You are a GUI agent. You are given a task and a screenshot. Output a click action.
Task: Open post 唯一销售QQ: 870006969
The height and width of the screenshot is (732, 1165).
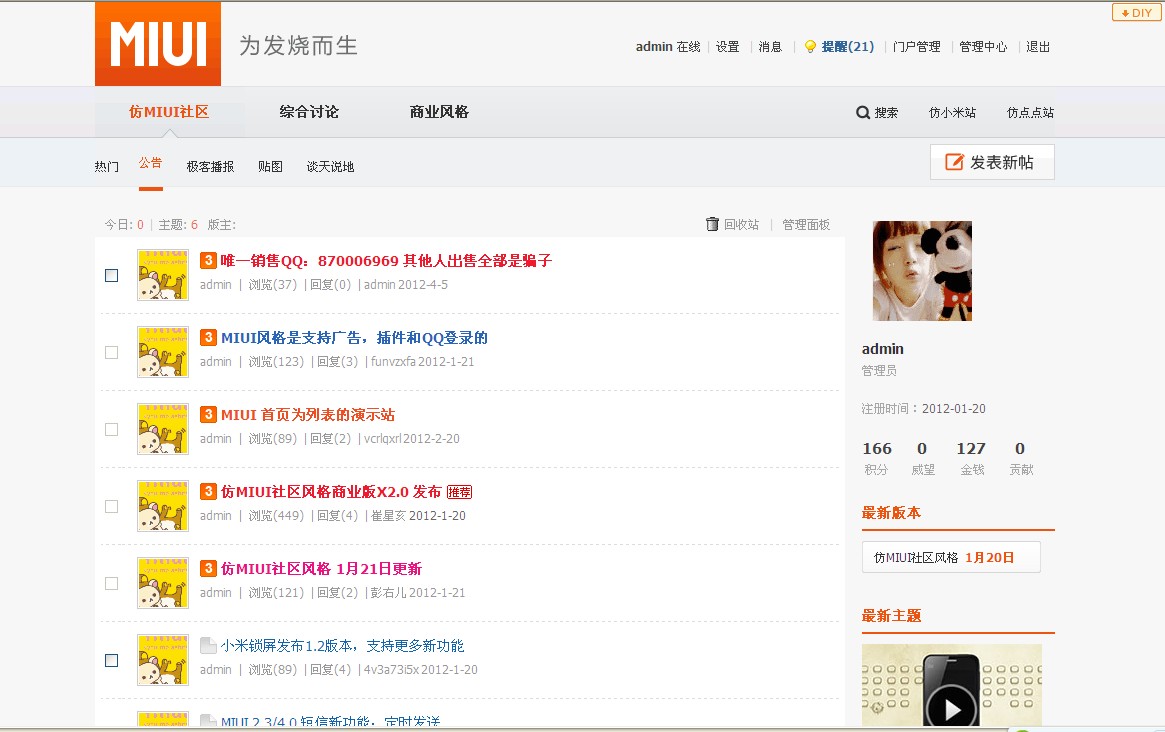(x=386, y=261)
